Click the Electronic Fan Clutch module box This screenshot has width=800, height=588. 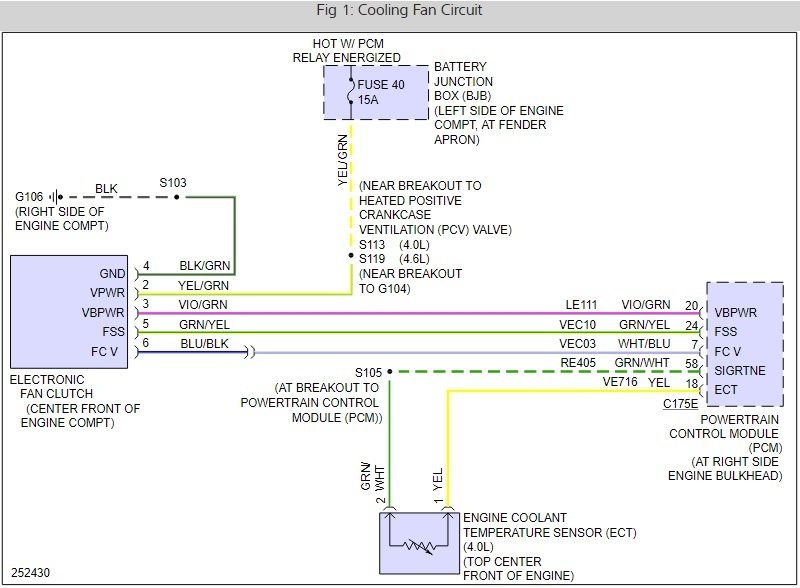pos(69,312)
